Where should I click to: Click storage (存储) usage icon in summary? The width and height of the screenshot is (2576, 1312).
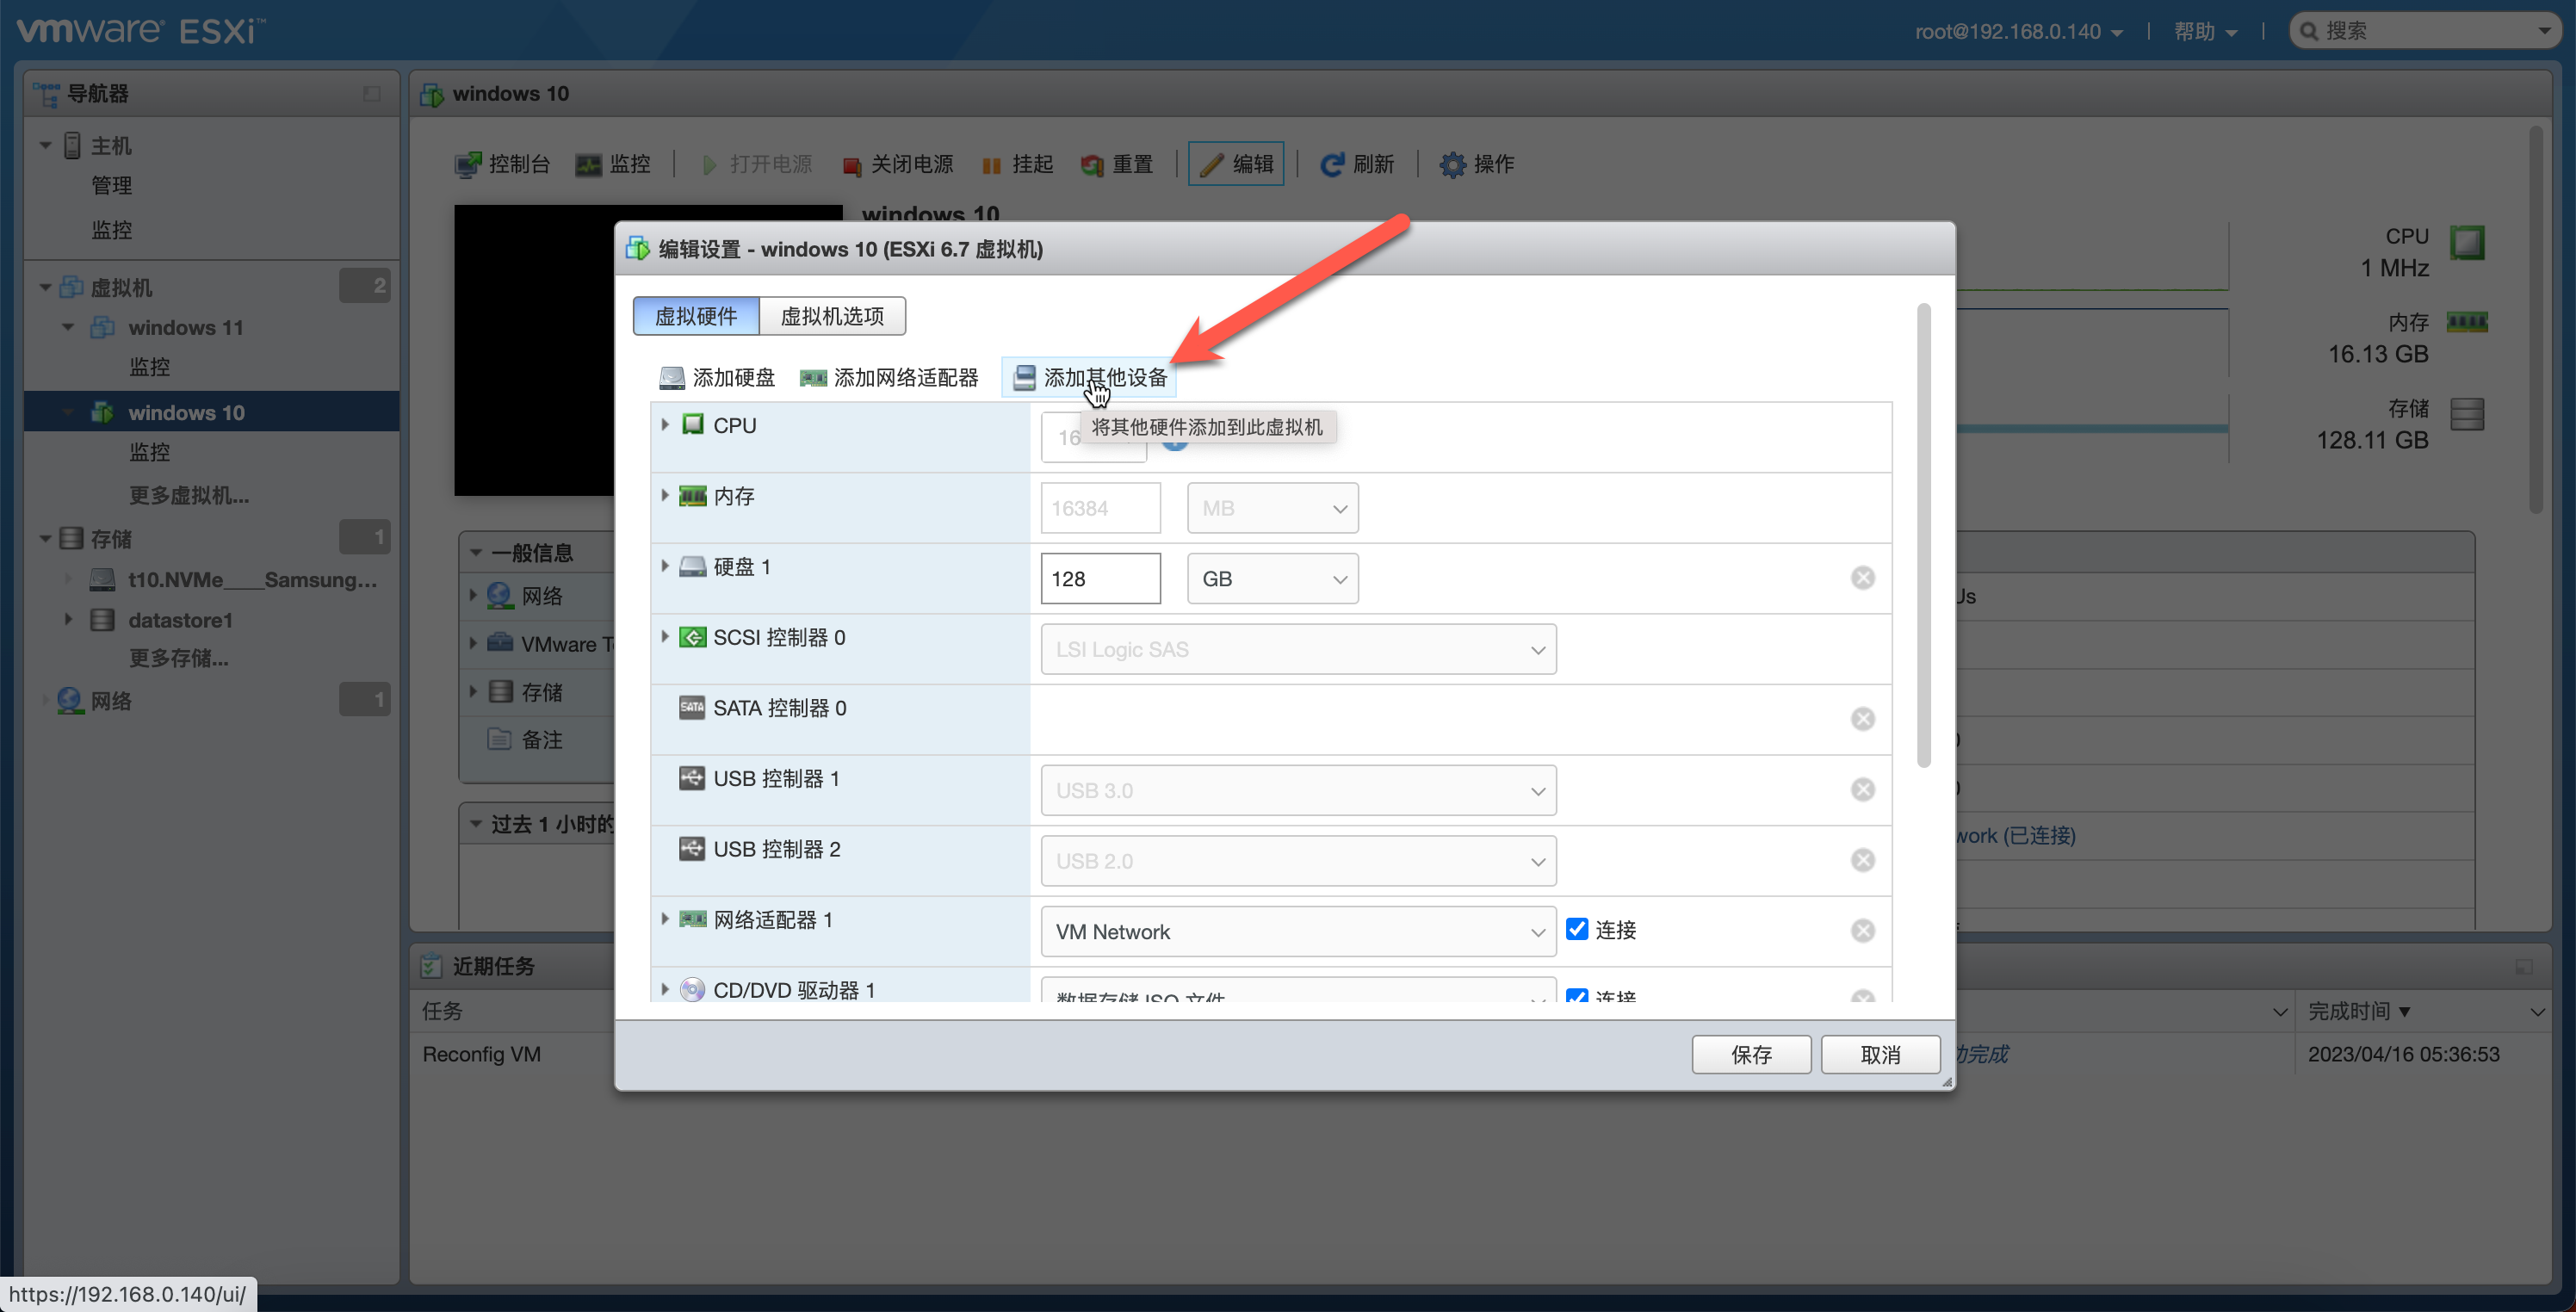tap(2467, 413)
